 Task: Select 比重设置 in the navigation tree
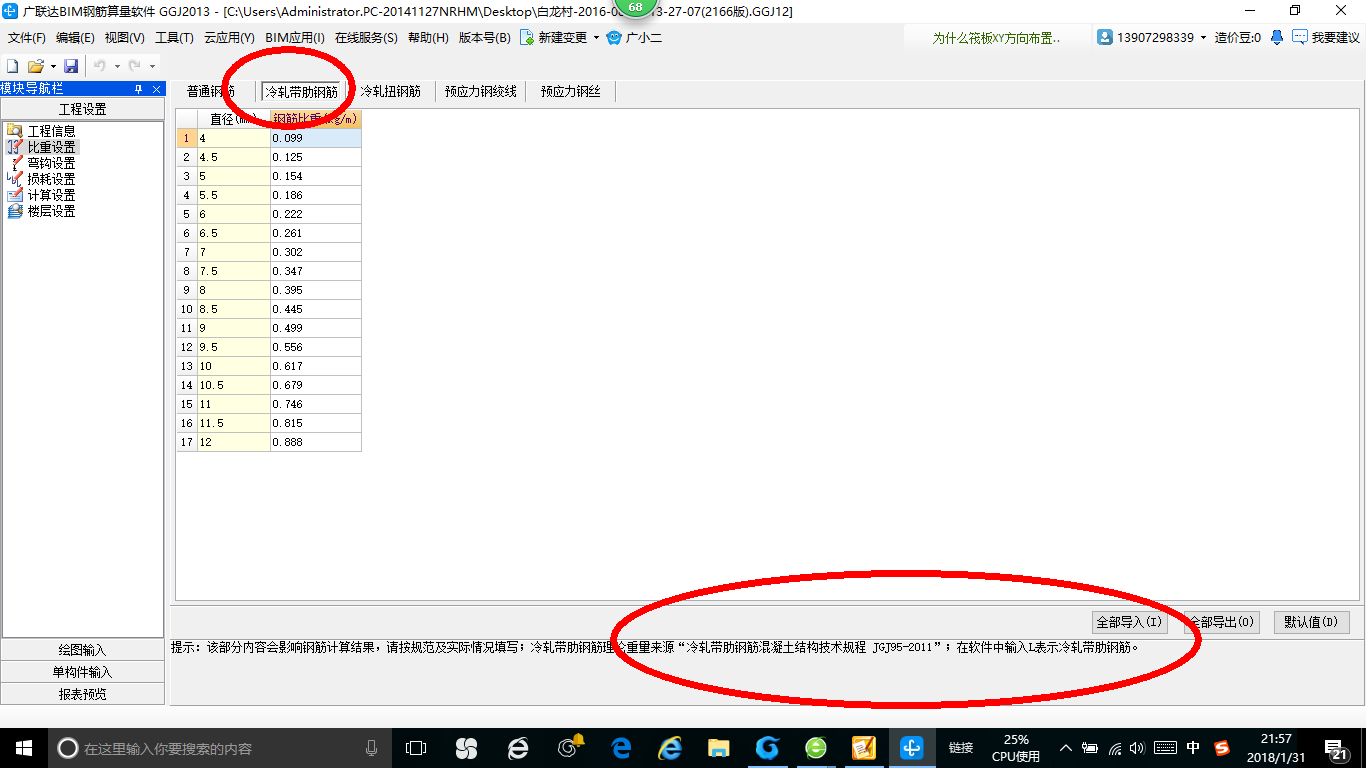click(51, 147)
